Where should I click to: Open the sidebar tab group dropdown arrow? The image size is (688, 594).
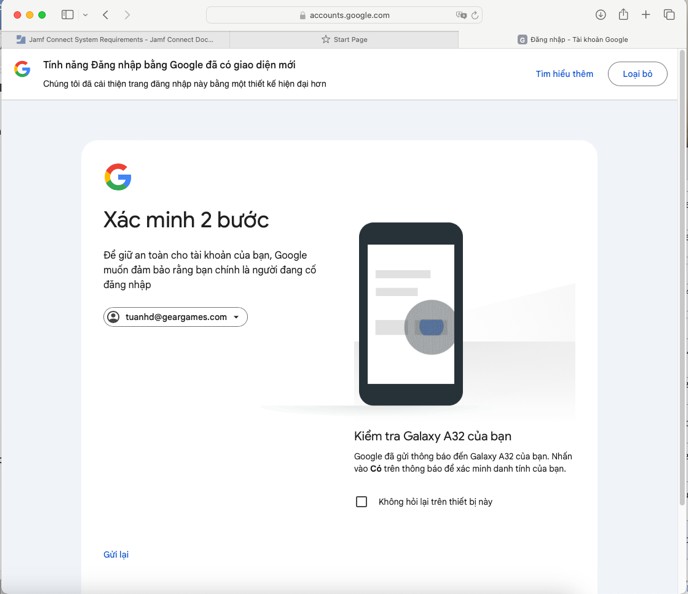[85, 15]
